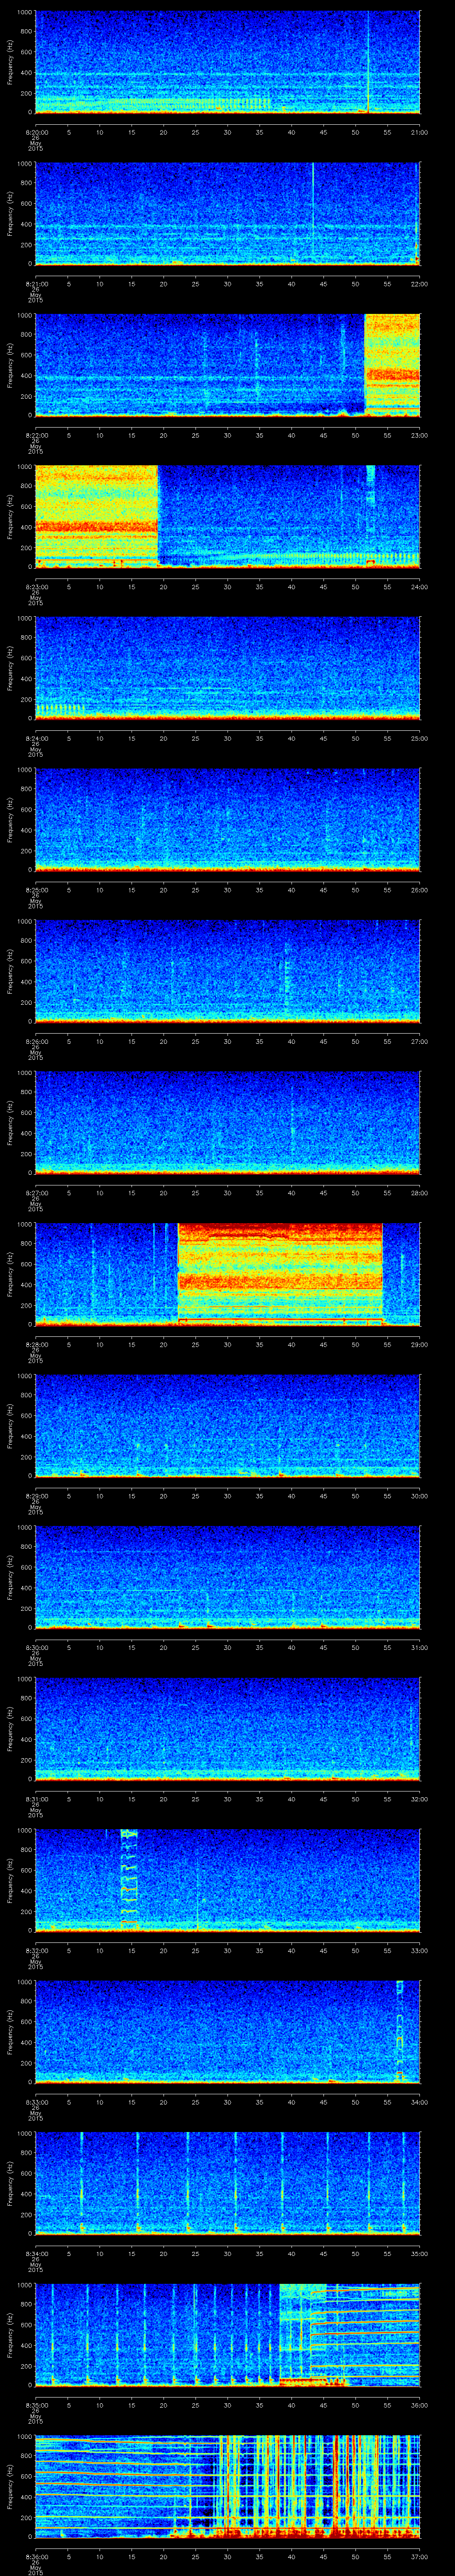Select the '8:36:00' start time label
This screenshot has width=455, height=2576.
point(36,2556)
